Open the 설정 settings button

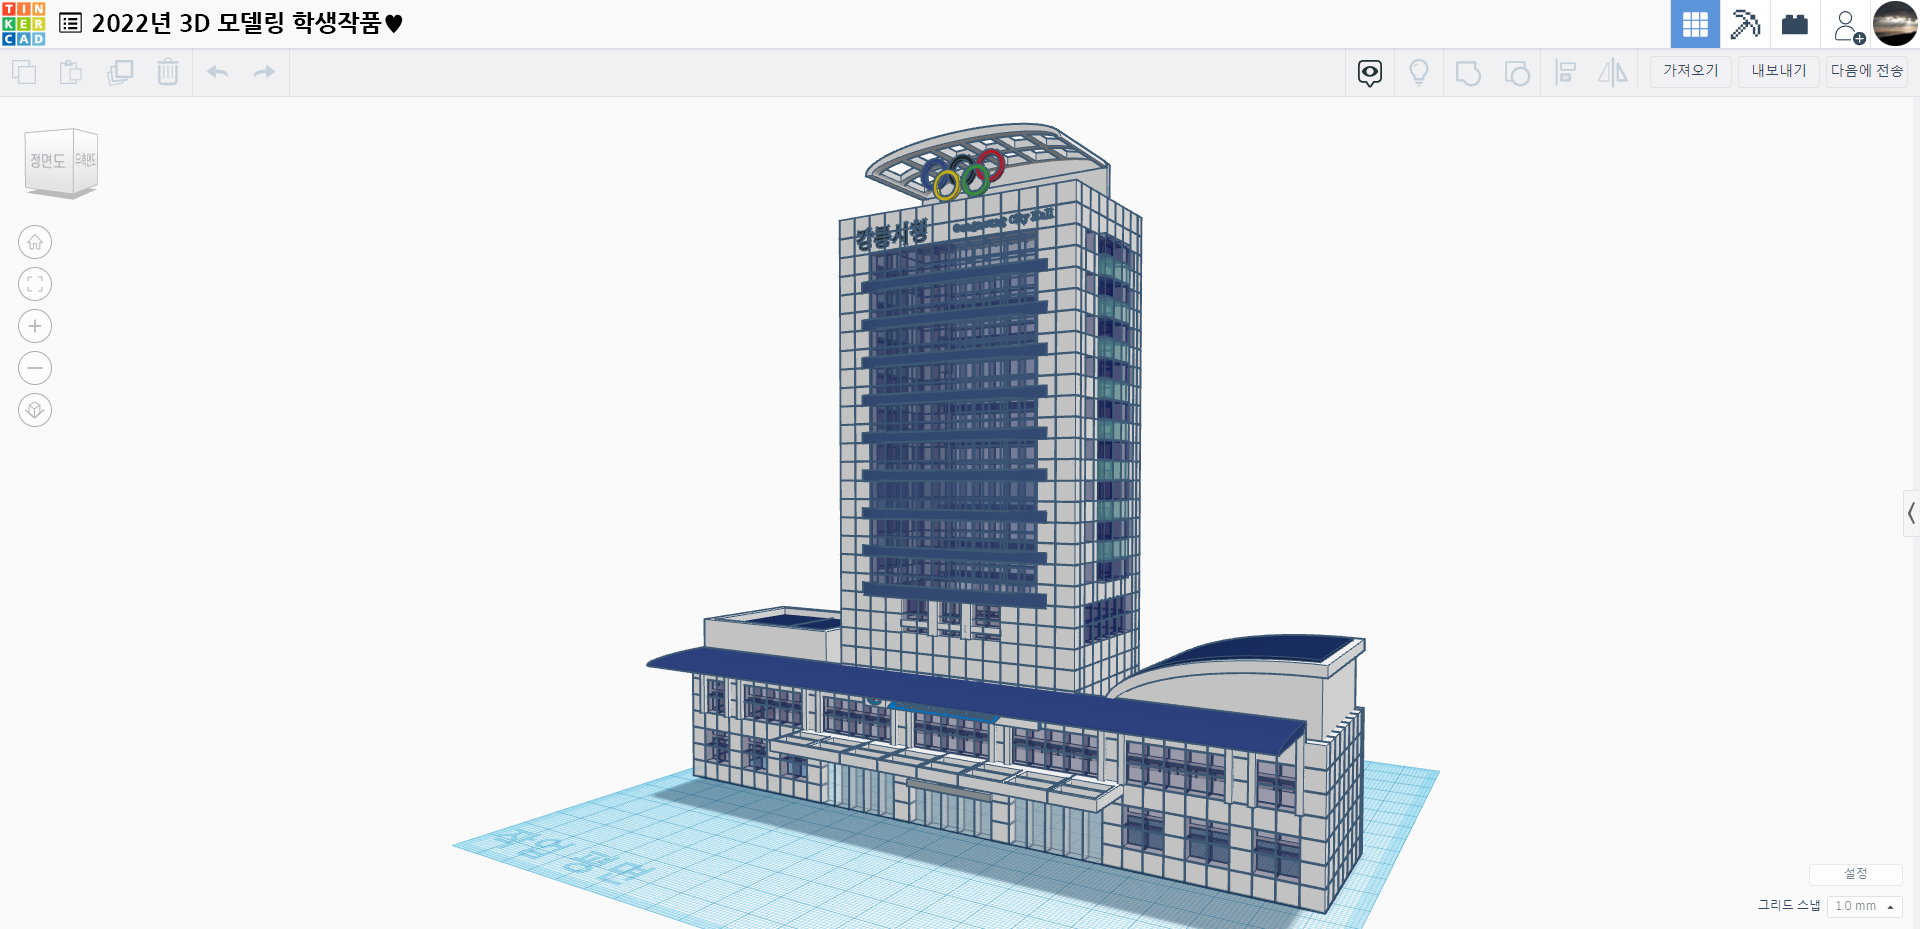(1855, 874)
